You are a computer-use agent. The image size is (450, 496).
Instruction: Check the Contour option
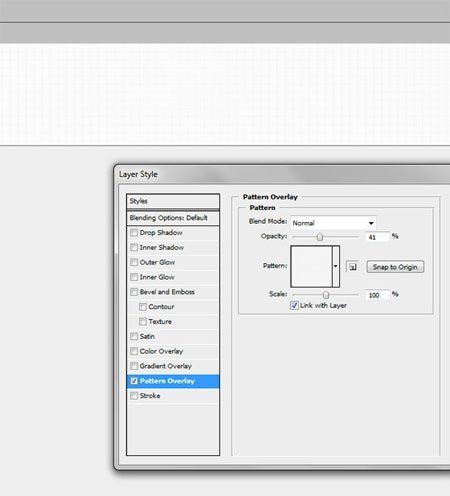pos(143,307)
